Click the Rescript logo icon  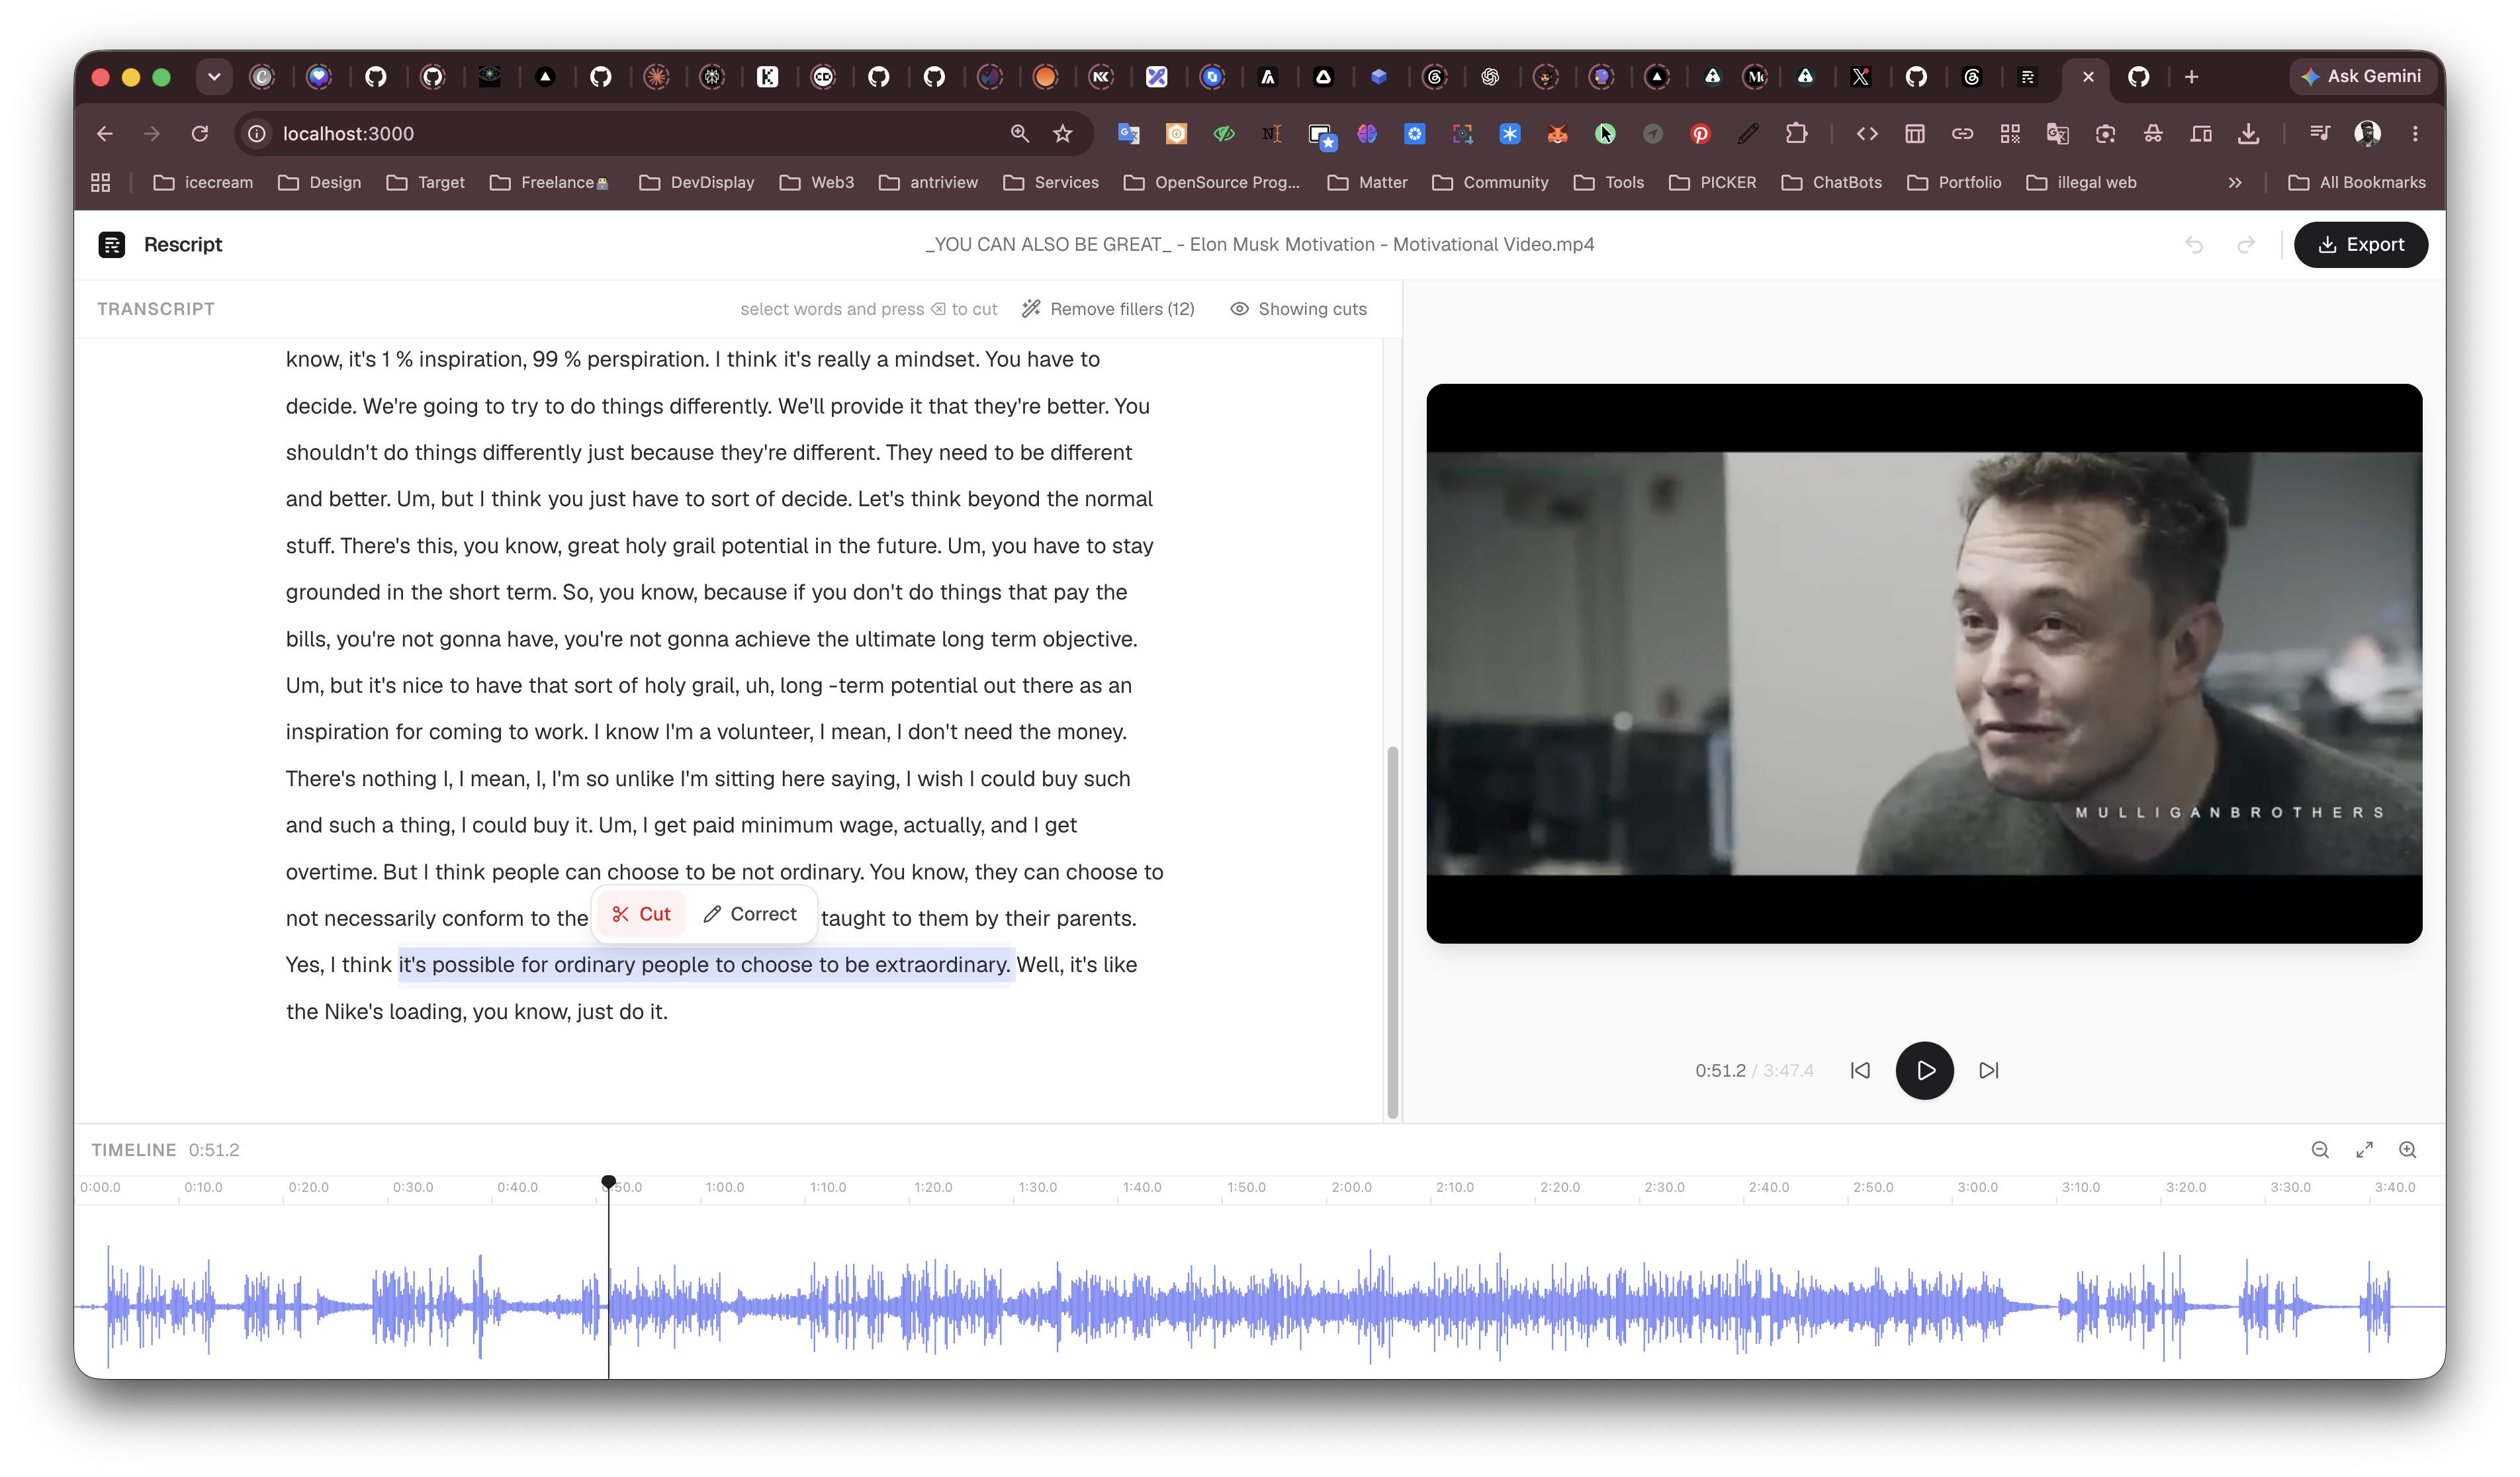click(x=111, y=245)
